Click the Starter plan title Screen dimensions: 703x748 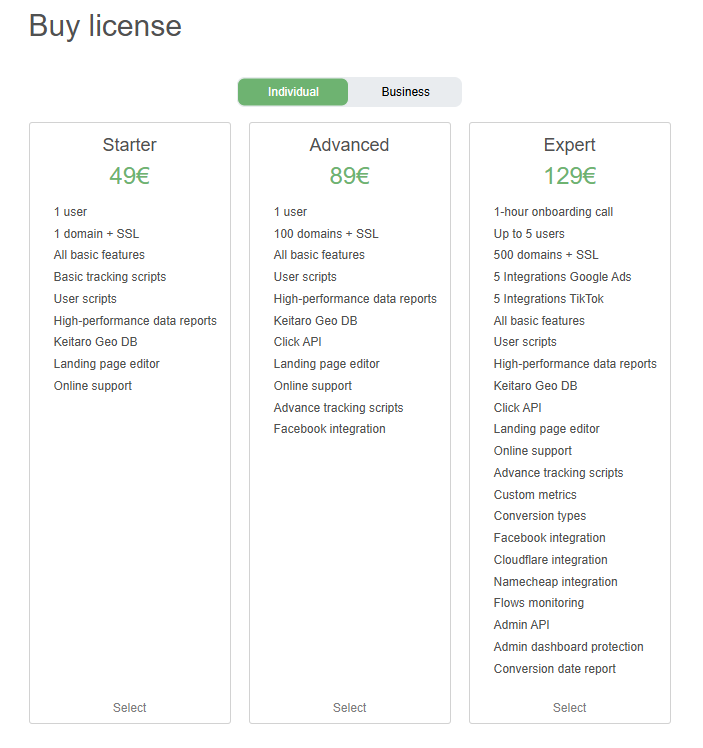pos(130,145)
